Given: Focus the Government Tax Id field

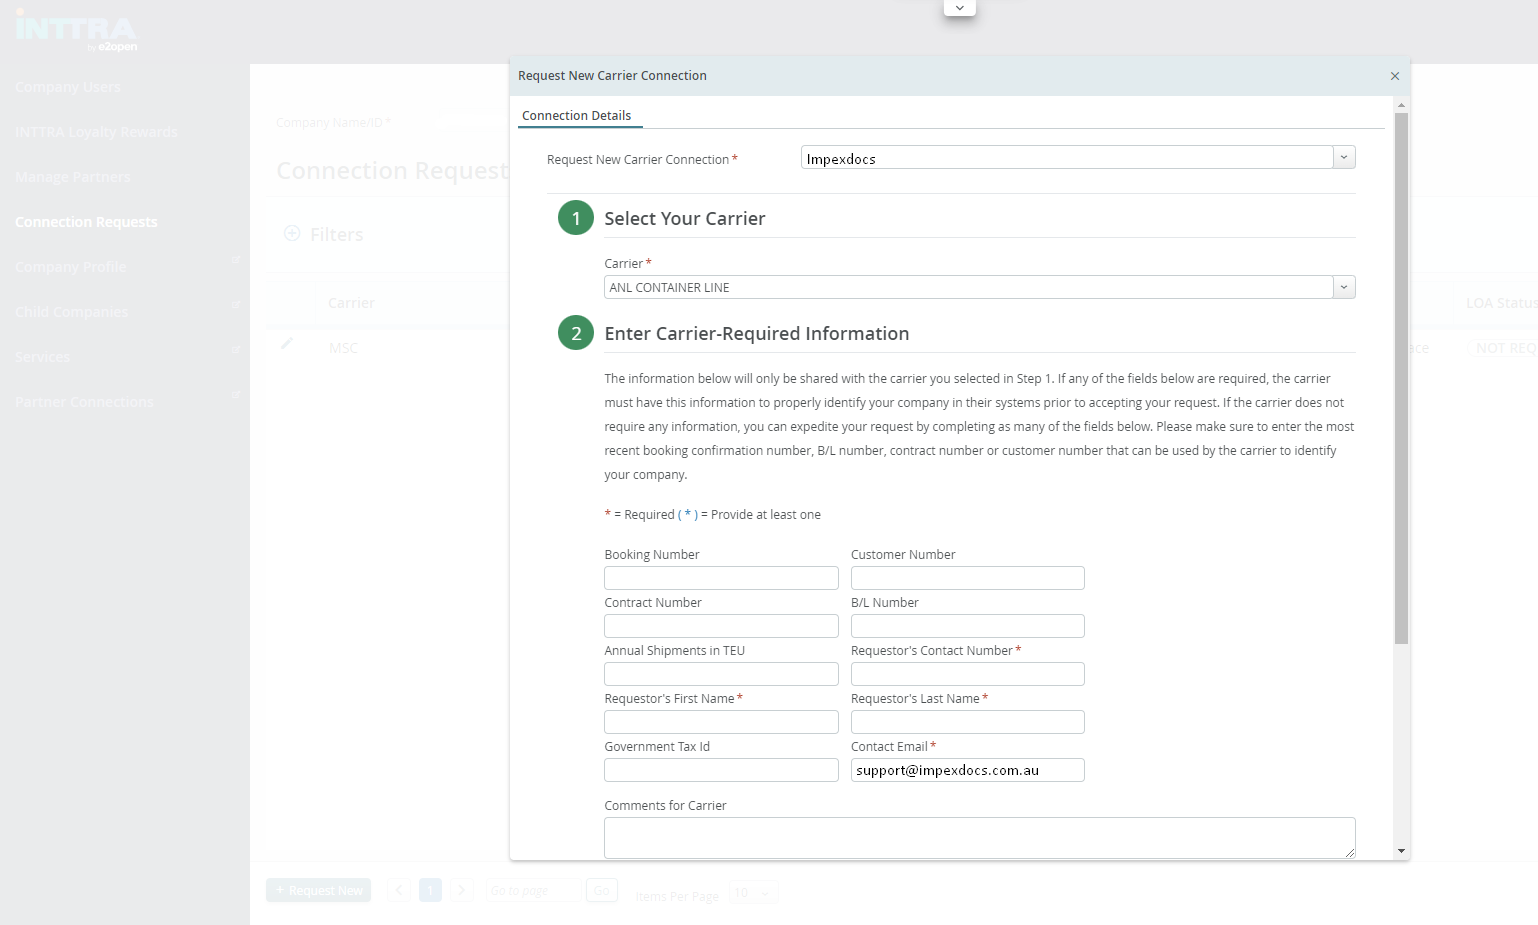Looking at the screenshot, I should [x=721, y=770].
